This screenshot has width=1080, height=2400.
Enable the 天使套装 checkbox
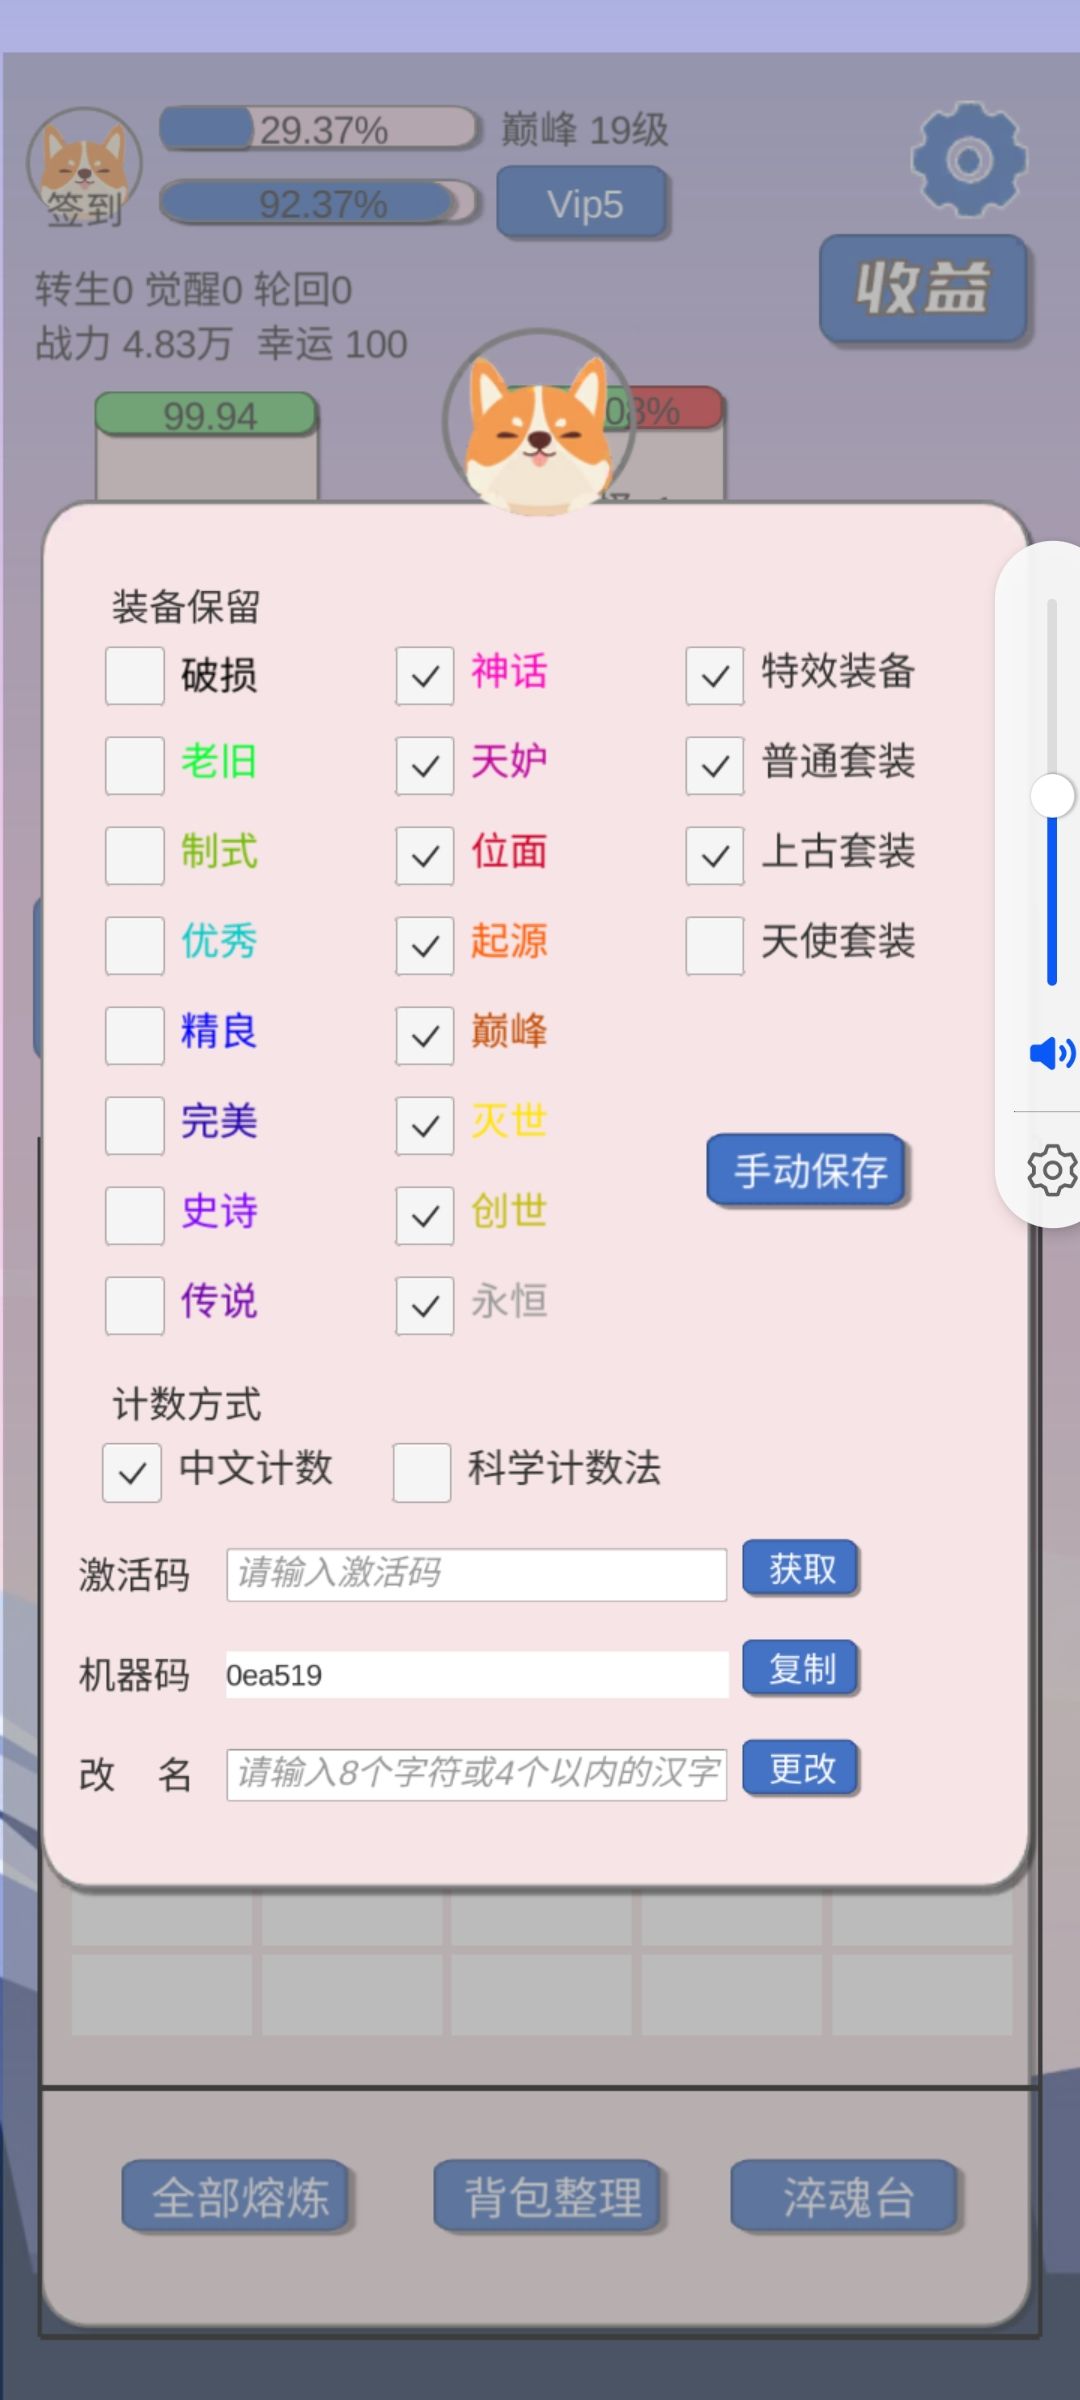[715, 945]
